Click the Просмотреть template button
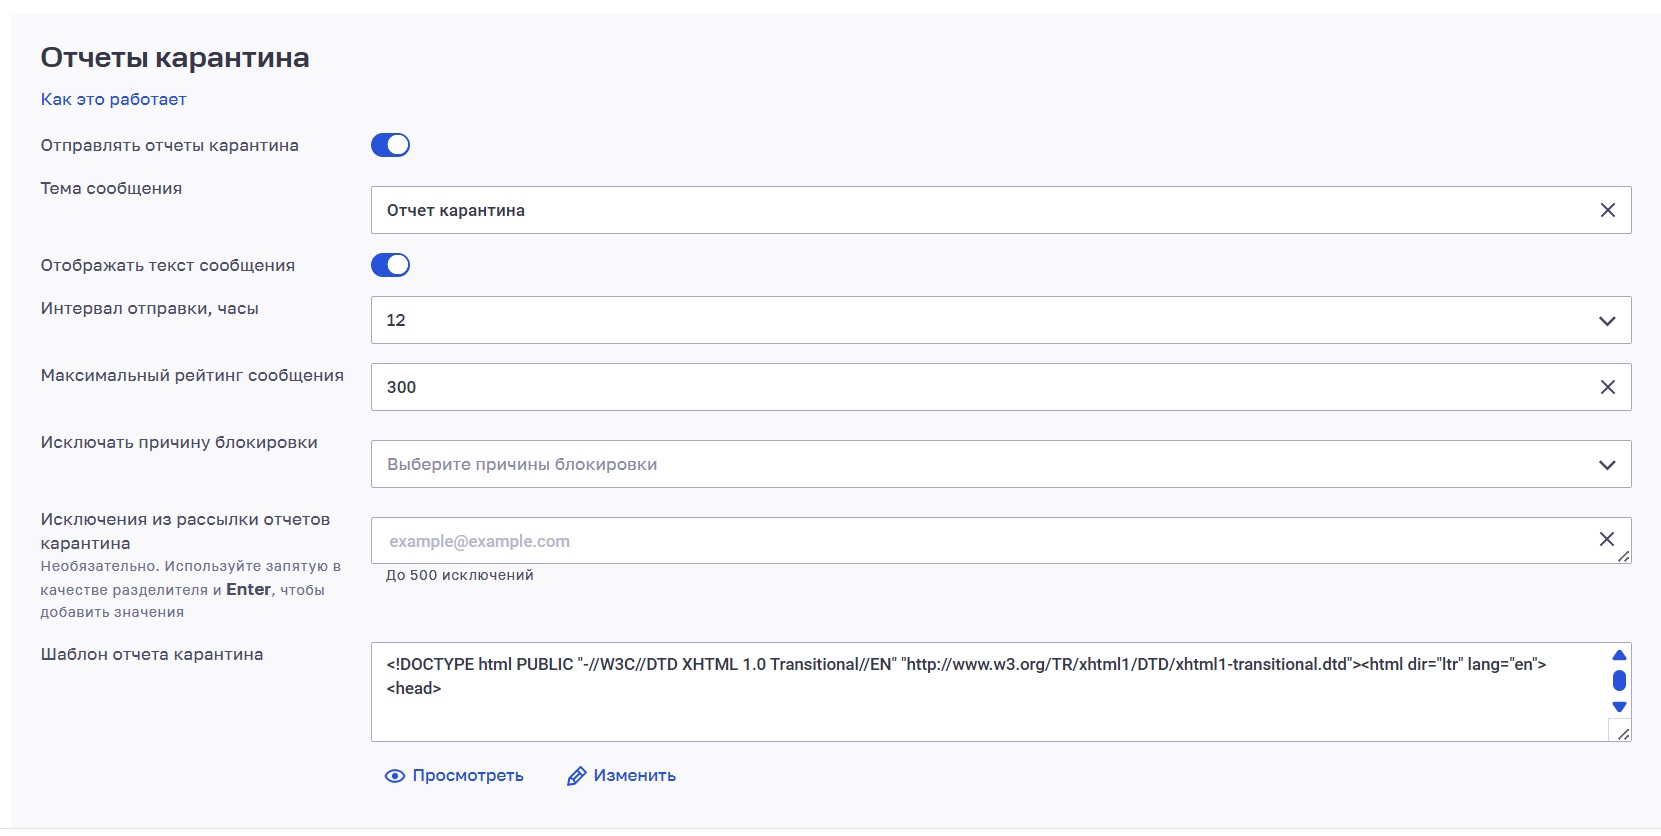This screenshot has height=836, width=1661. click(454, 776)
